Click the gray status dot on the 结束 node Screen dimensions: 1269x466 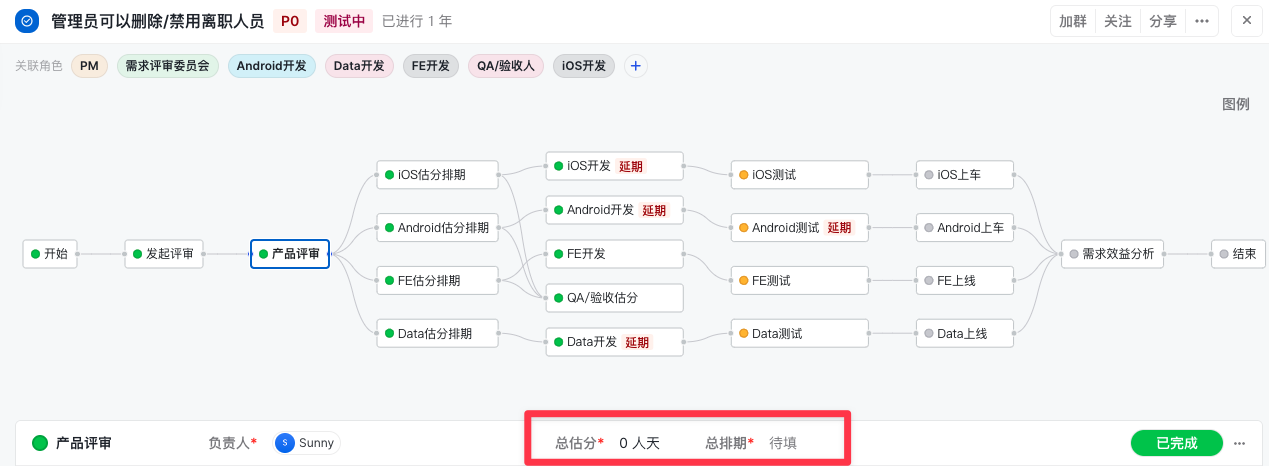(1225, 254)
